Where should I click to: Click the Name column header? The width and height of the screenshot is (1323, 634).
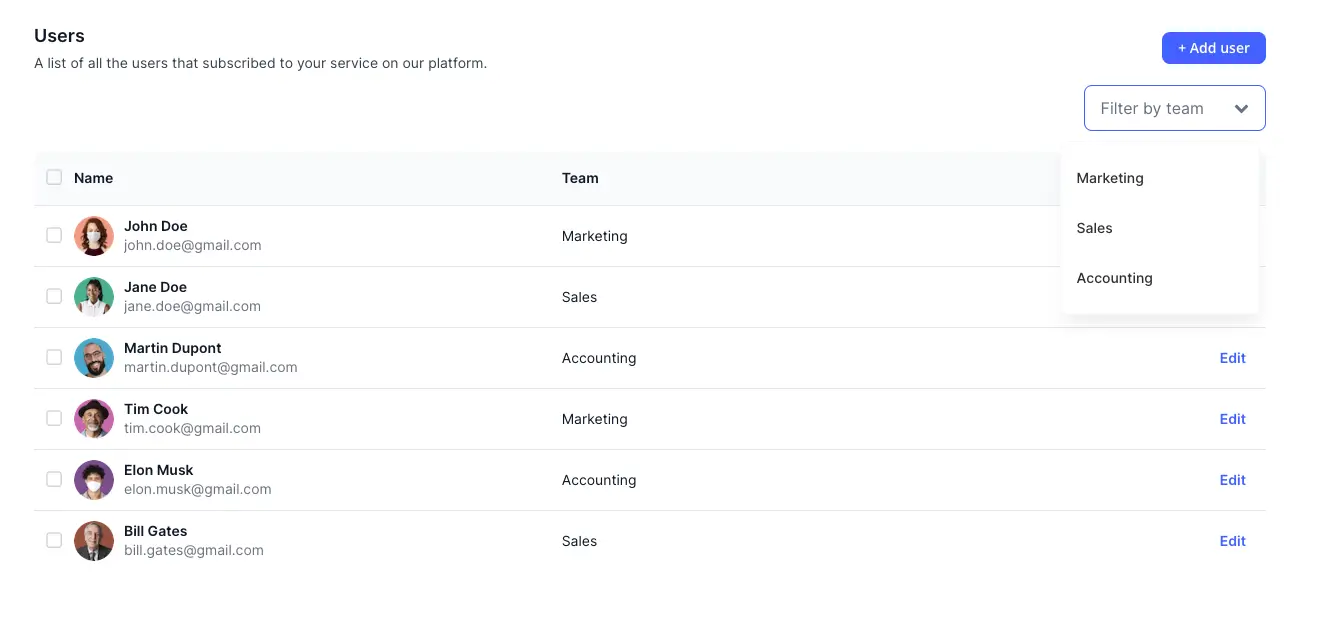pyautogui.click(x=93, y=178)
